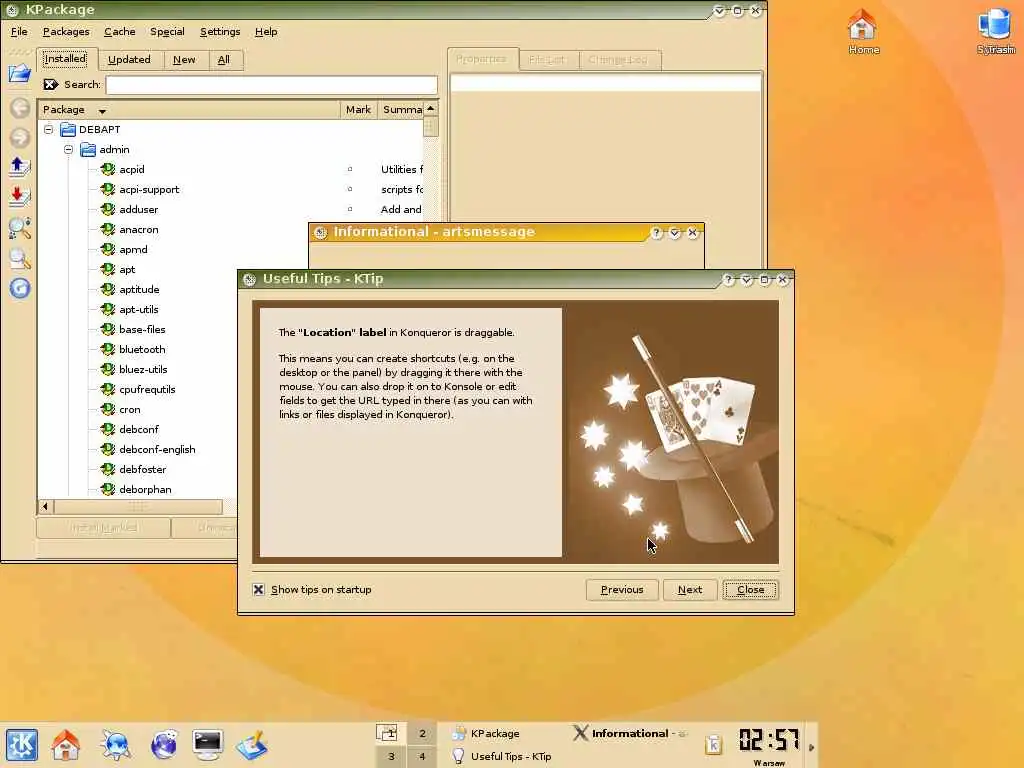
Task: Collapse the DEBAPT tree node
Action: click(48, 129)
